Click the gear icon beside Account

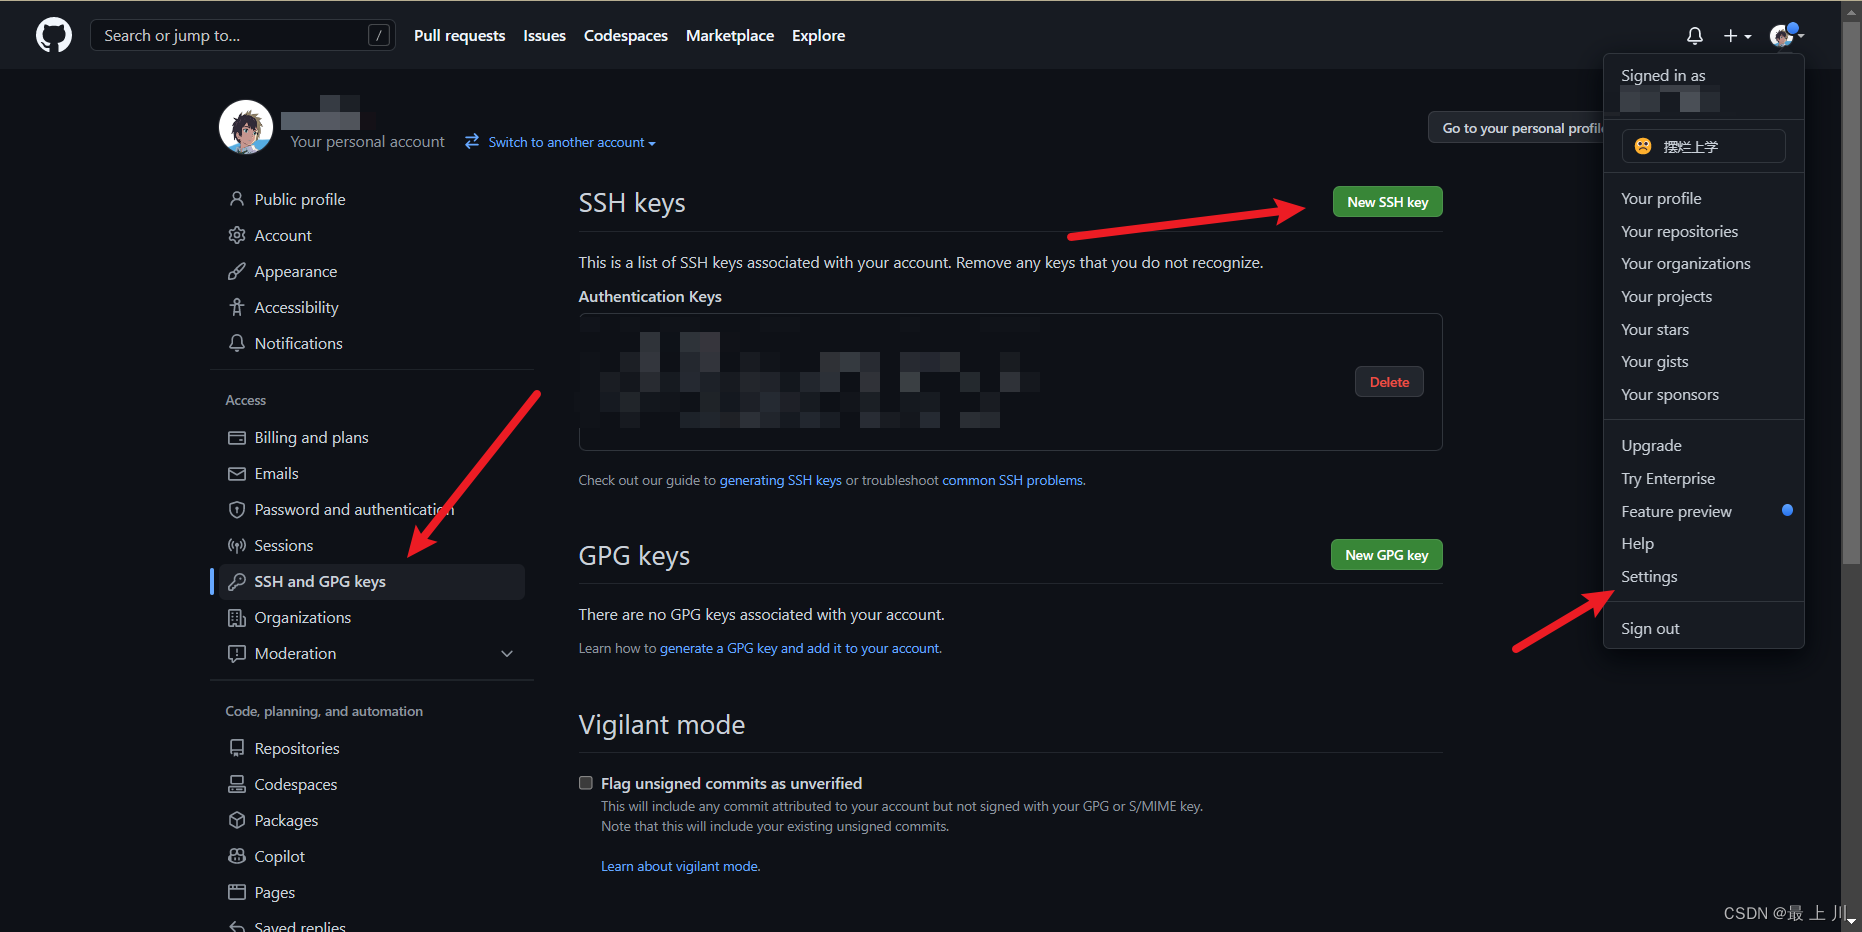click(x=237, y=235)
